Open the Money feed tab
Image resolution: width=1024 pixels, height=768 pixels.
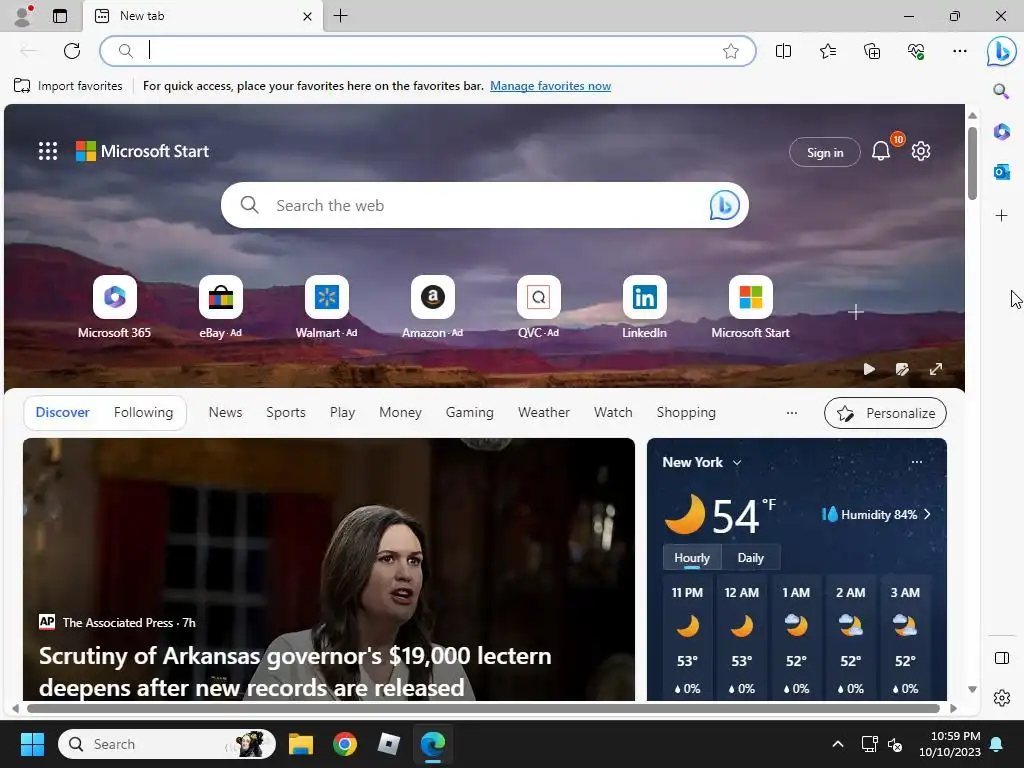(400, 412)
